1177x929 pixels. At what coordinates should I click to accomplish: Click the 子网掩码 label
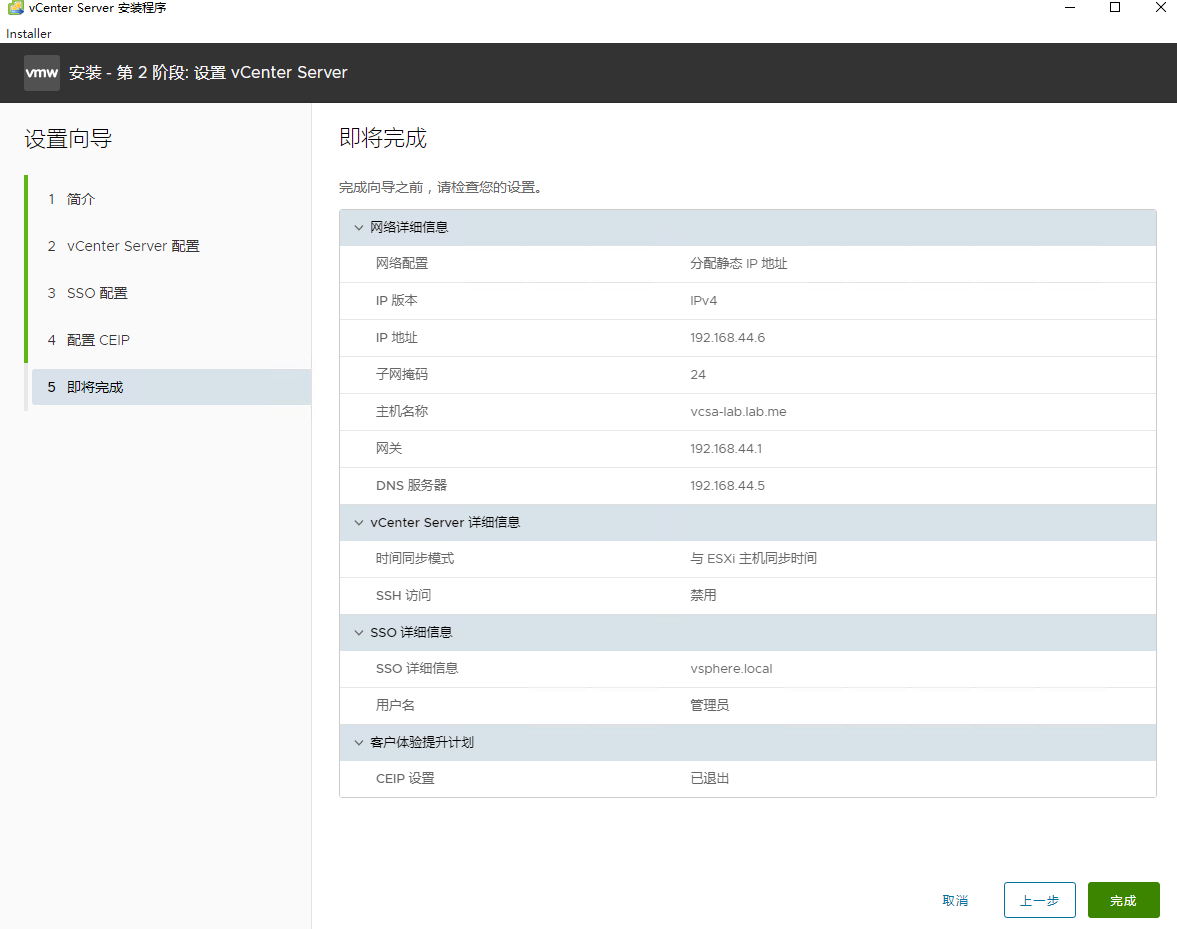[402, 374]
